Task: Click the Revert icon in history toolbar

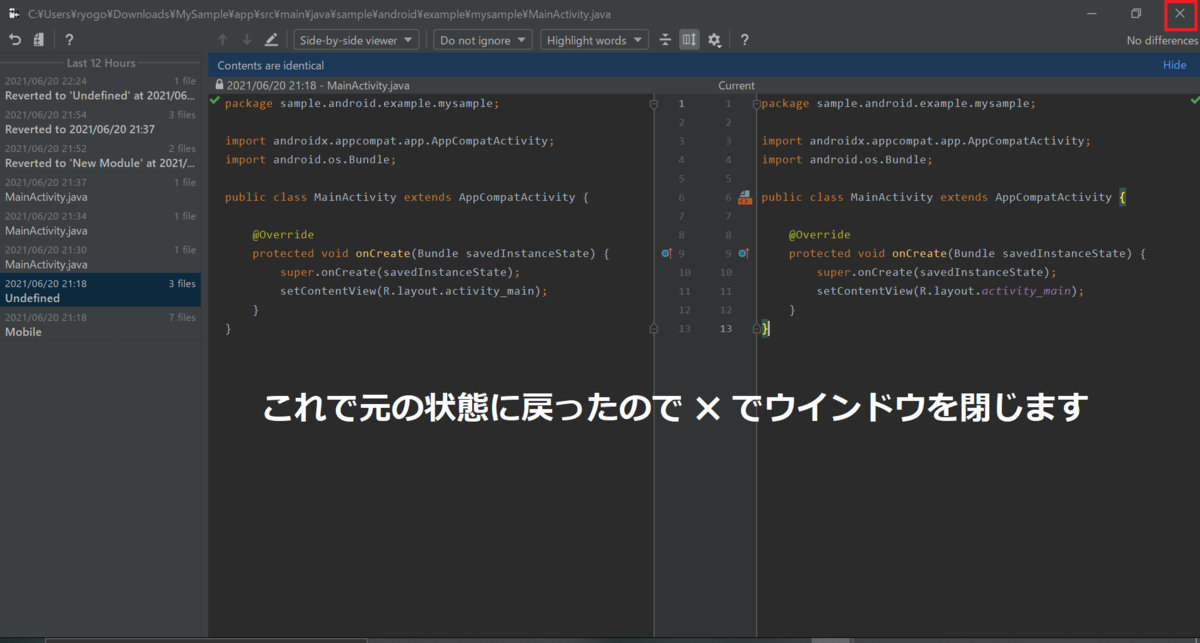Action: tap(14, 40)
